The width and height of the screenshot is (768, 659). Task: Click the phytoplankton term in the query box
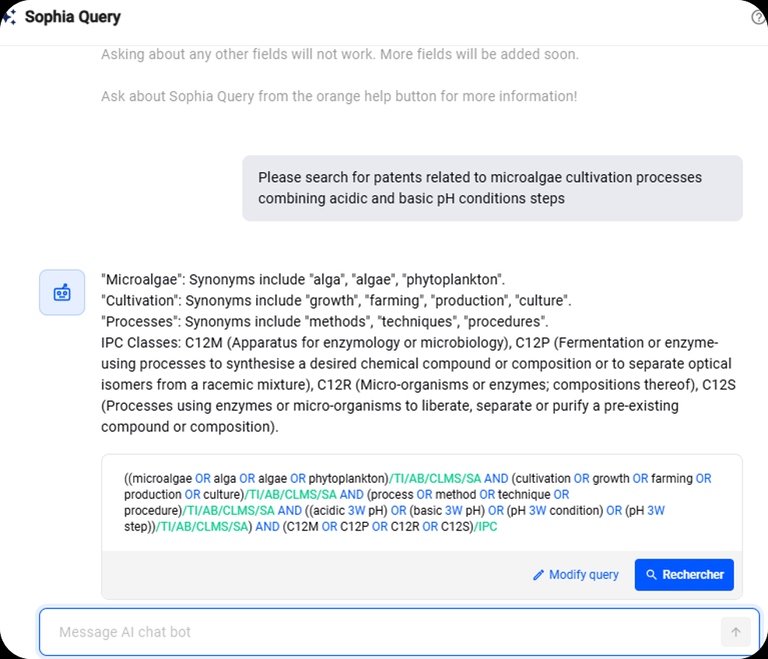[x=348, y=478]
